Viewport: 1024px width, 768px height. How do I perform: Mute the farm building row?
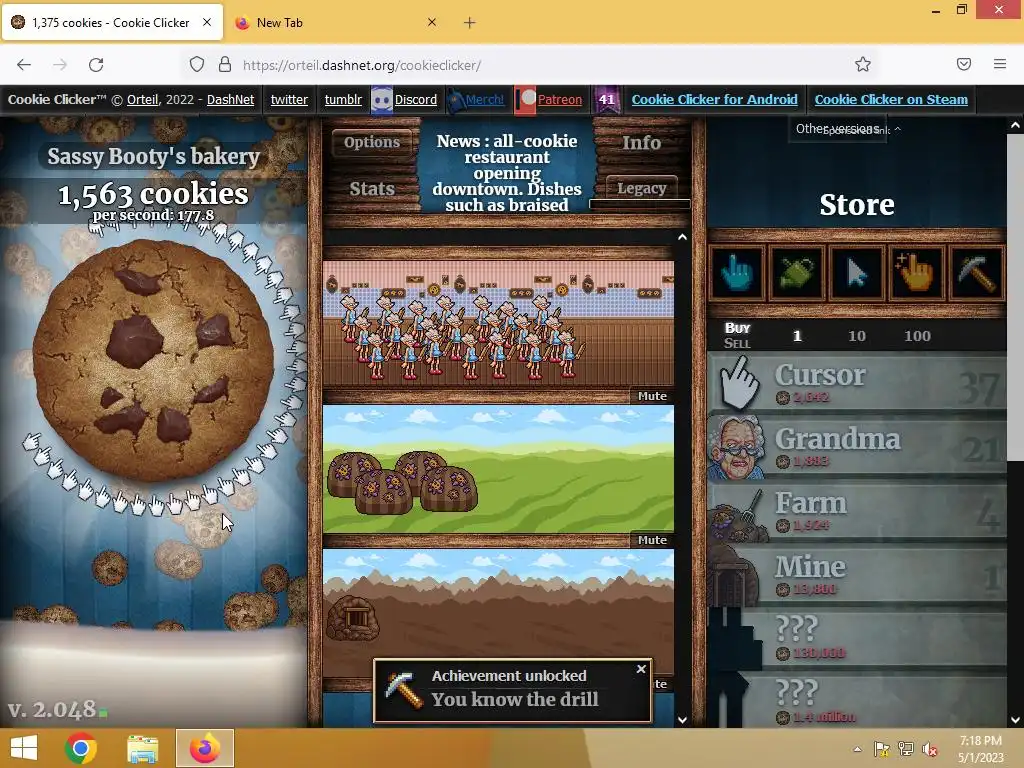(652, 540)
